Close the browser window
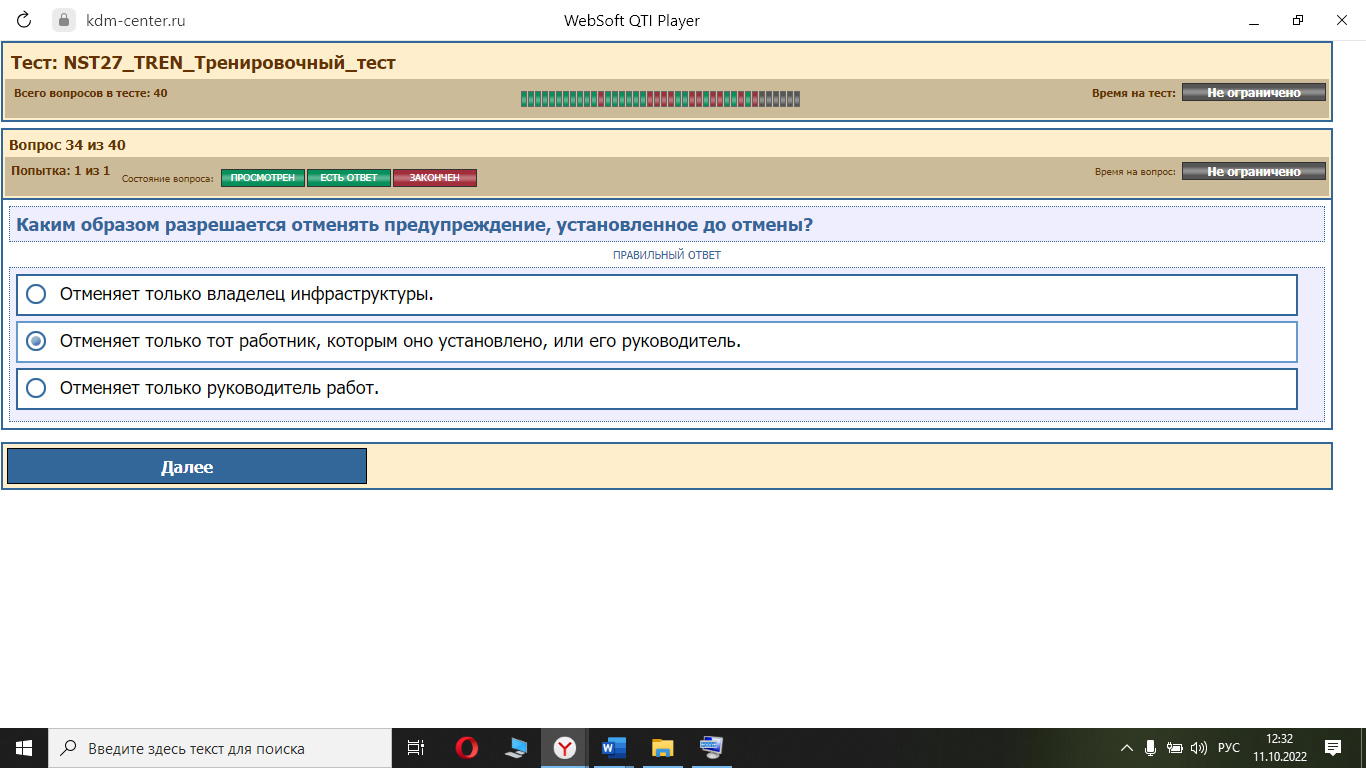Screen dimensions: 1366x768 (x=1342, y=20)
